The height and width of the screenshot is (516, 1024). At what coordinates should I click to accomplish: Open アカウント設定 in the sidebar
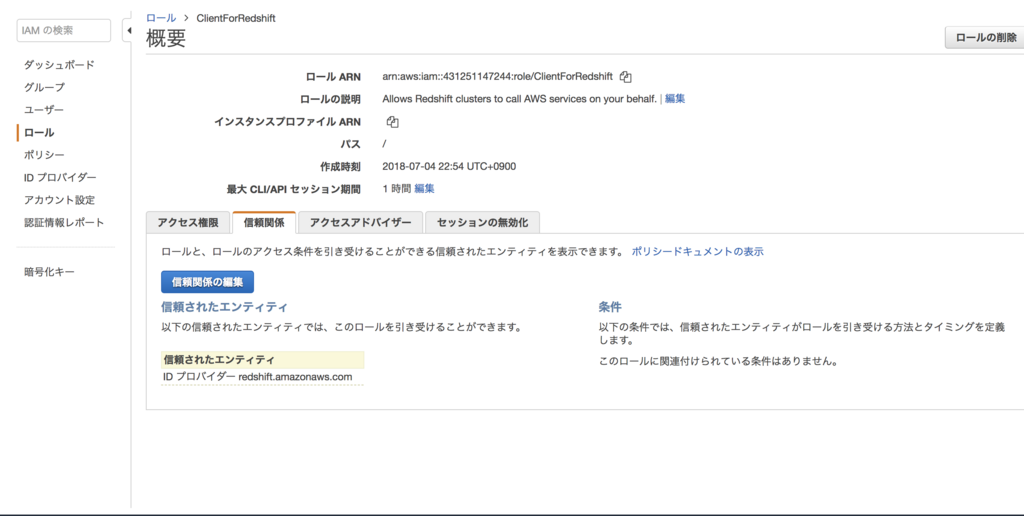point(59,200)
